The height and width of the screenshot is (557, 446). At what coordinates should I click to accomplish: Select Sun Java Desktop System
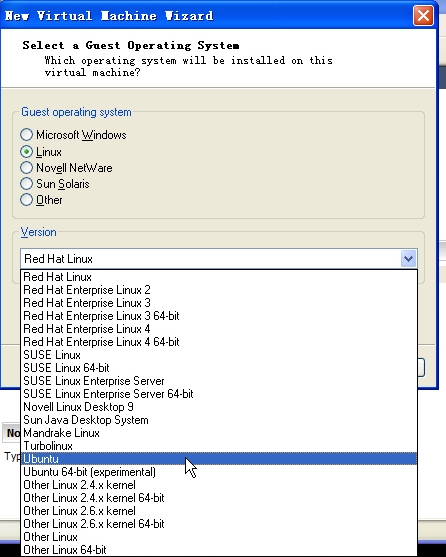point(219,420)
